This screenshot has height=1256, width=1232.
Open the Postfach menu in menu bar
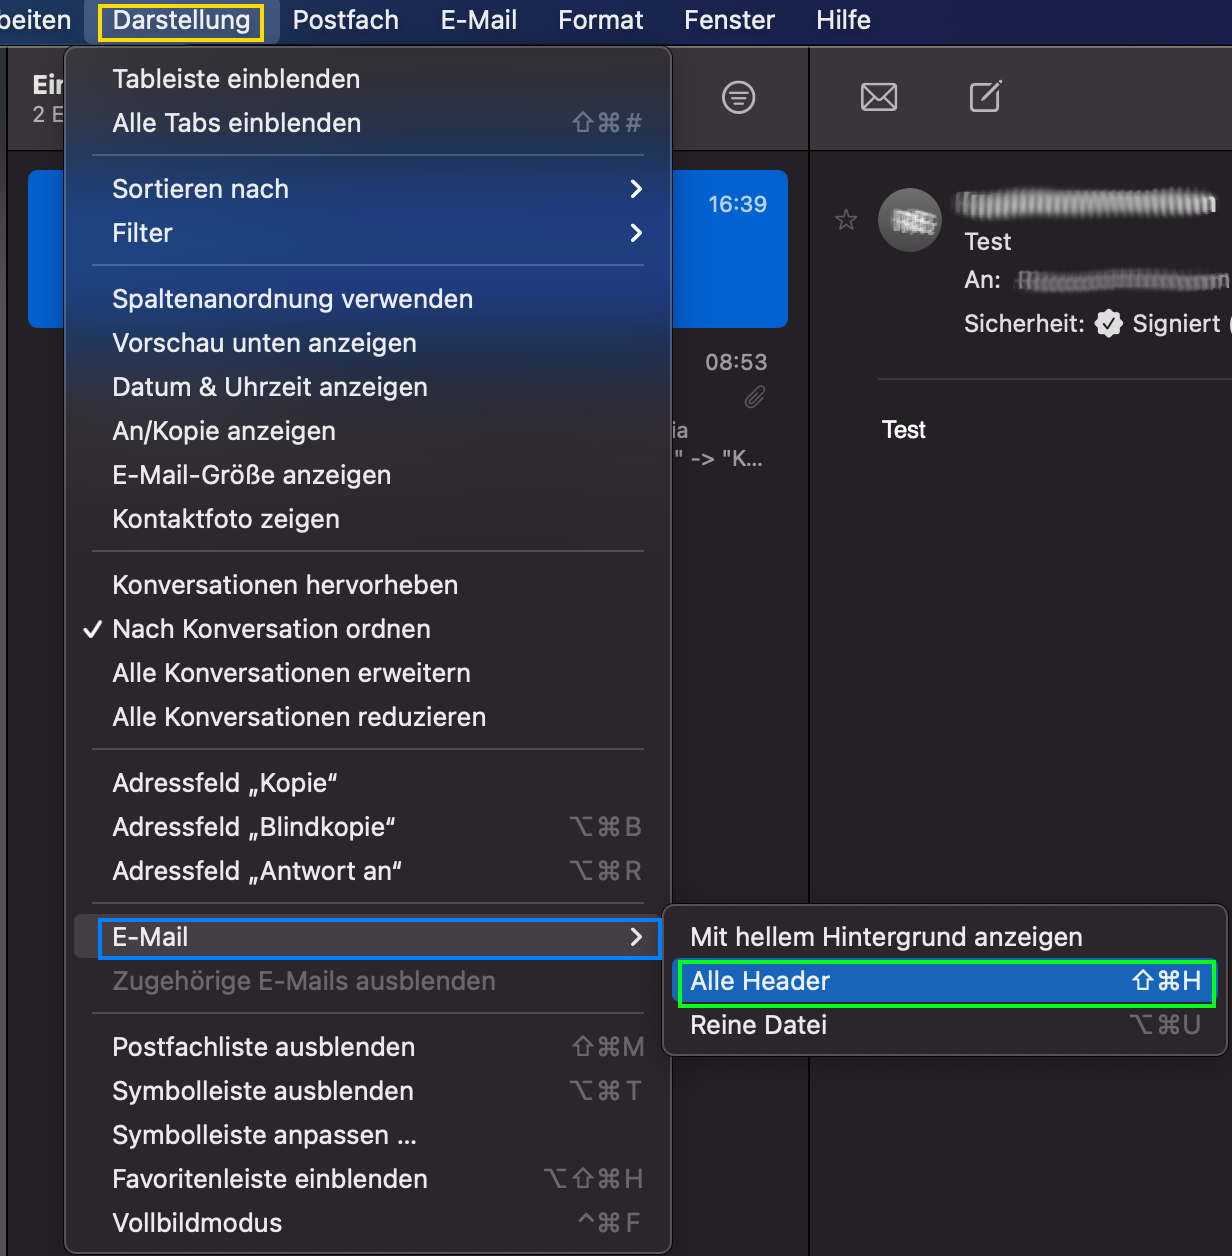(346, 20)
